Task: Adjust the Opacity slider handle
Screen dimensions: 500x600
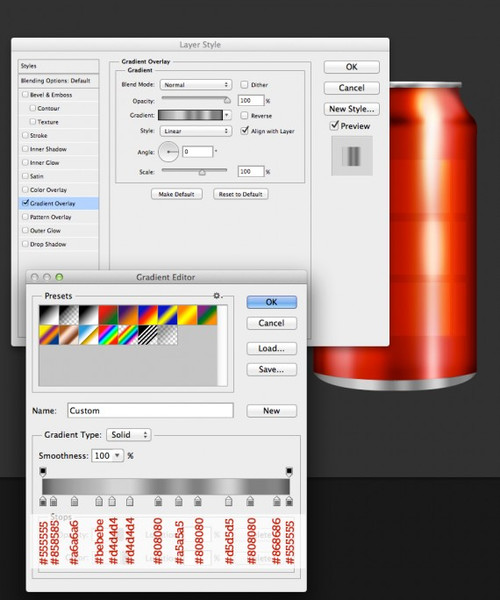Action: click(x=227, y=100)
